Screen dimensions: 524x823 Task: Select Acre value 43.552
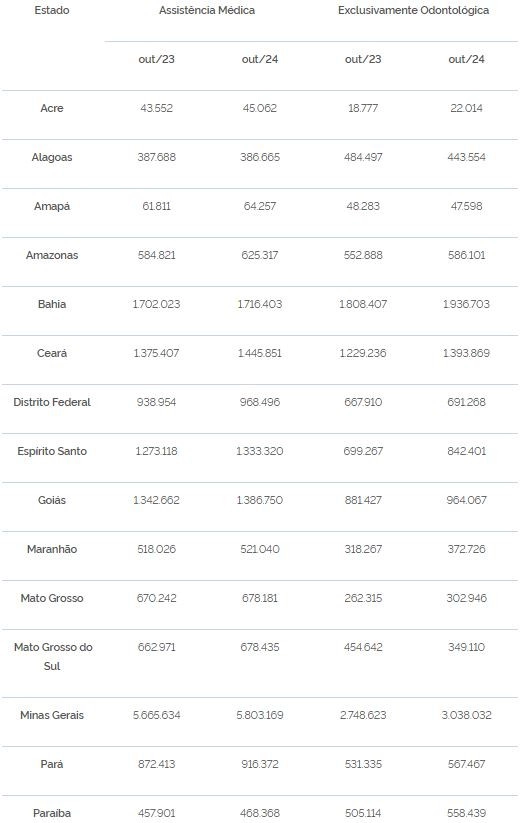156,108
